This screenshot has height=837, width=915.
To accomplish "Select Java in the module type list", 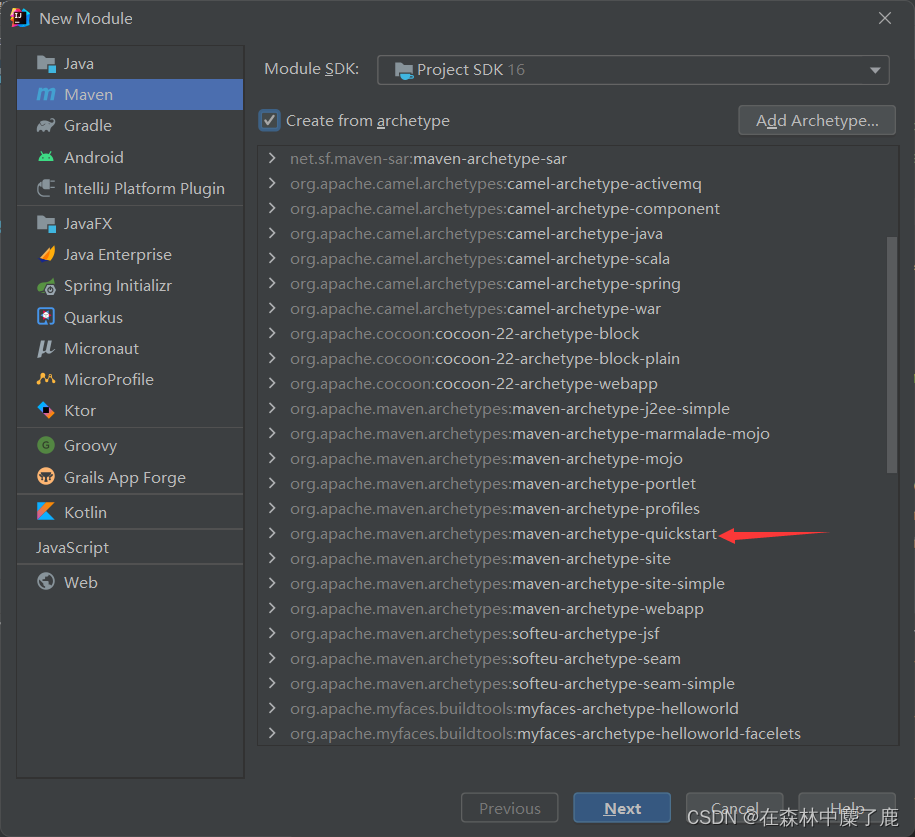I will pos(130,63).
